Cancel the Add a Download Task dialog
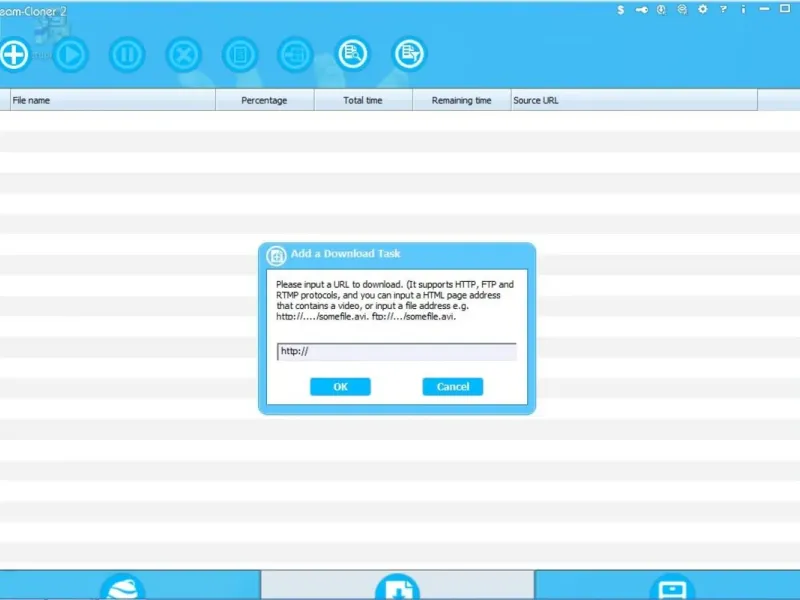 click(x=453, y=387)
